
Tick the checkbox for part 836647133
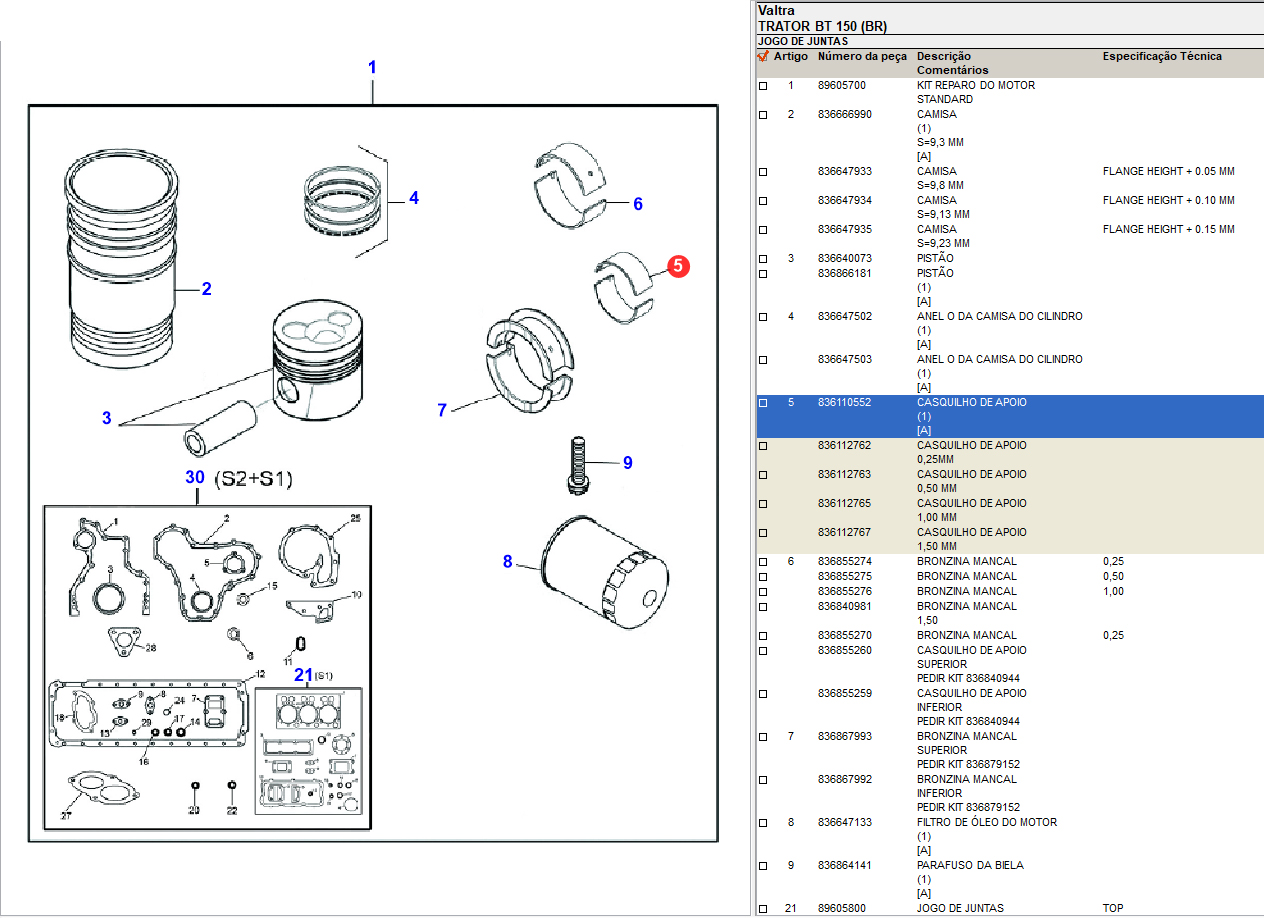tap(763, 823)
